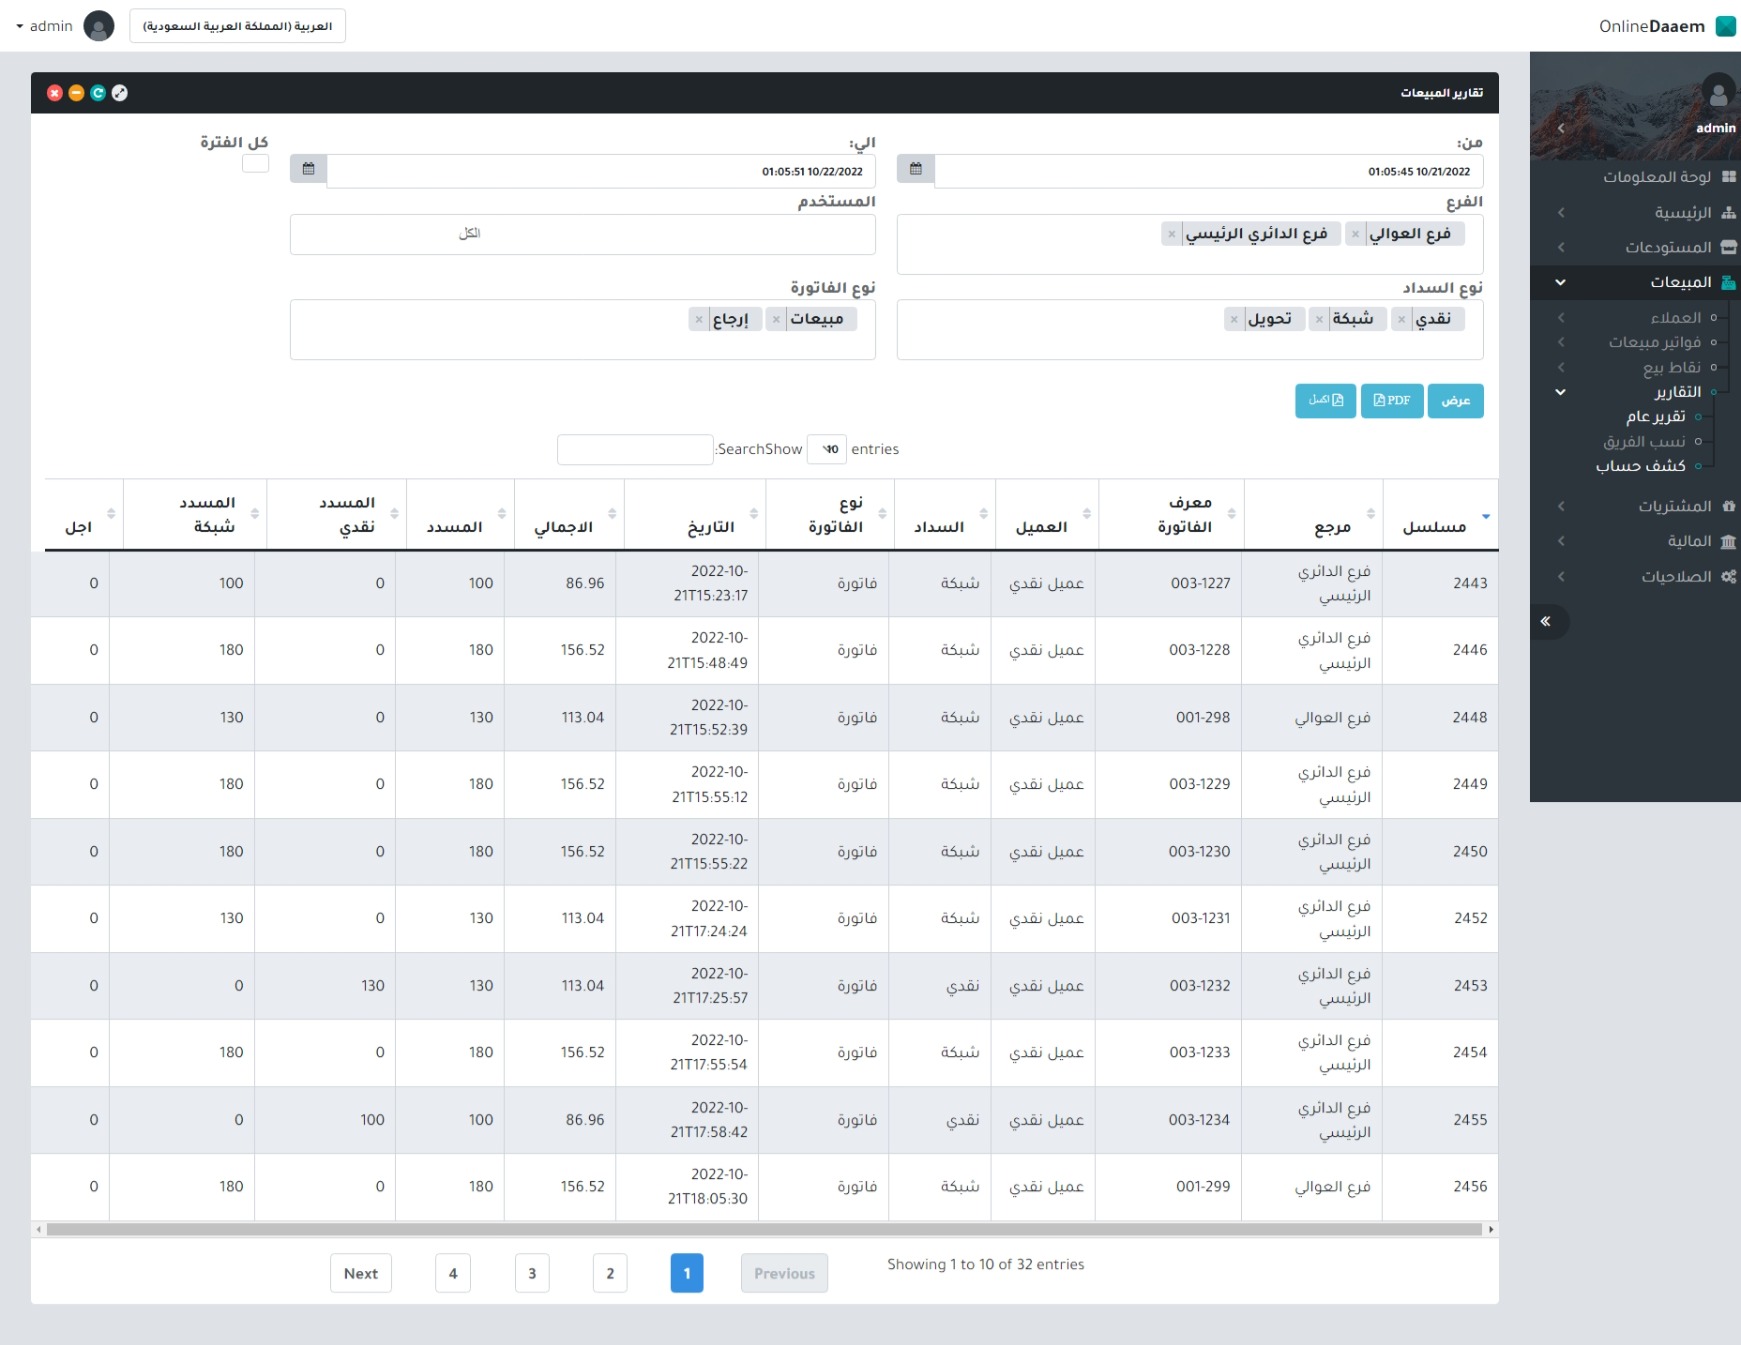Click the calendar icon for the من date

pyautogui.click(x=915, y=170)
